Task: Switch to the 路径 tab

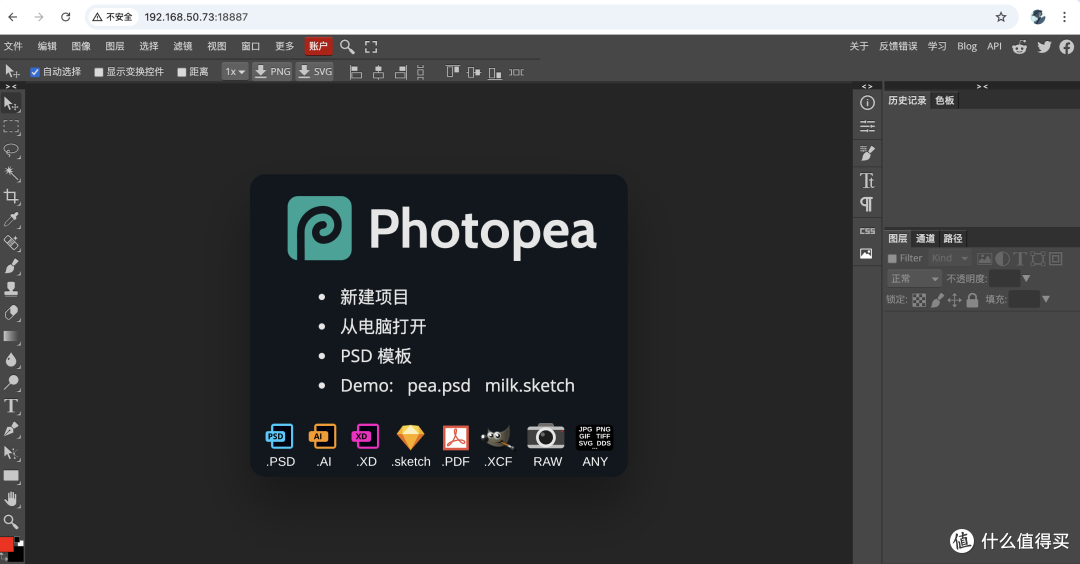Action: (953, 238)
